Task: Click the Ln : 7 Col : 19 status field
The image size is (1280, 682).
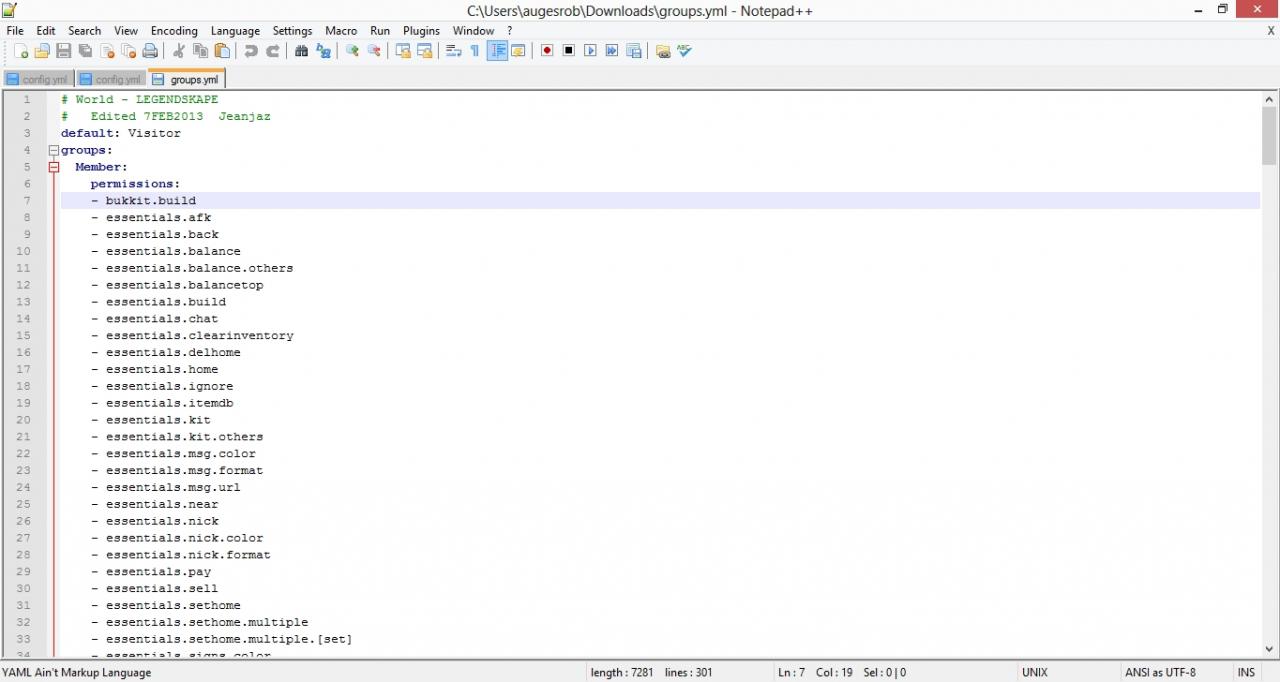Action: click(842, 672)
